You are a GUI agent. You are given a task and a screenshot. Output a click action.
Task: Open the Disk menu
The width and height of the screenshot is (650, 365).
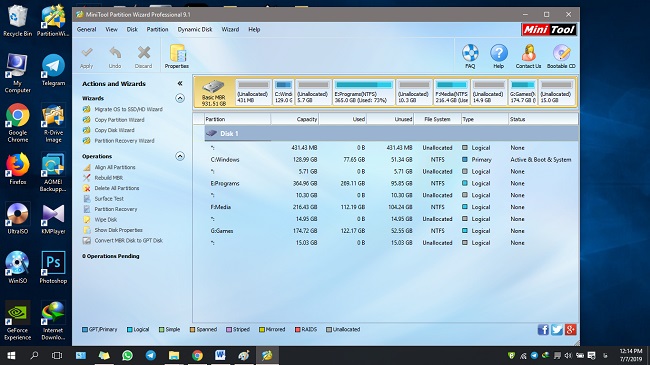132,29
